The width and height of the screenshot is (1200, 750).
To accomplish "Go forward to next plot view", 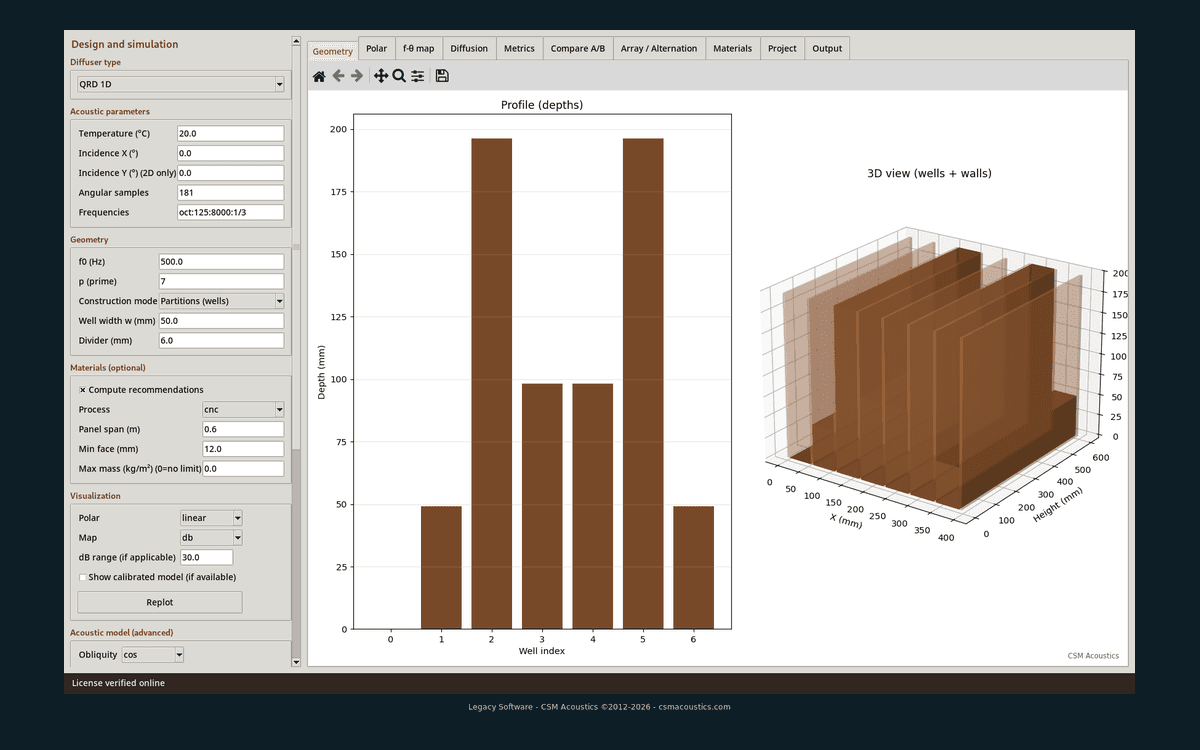I will click(x=357, y=76).
